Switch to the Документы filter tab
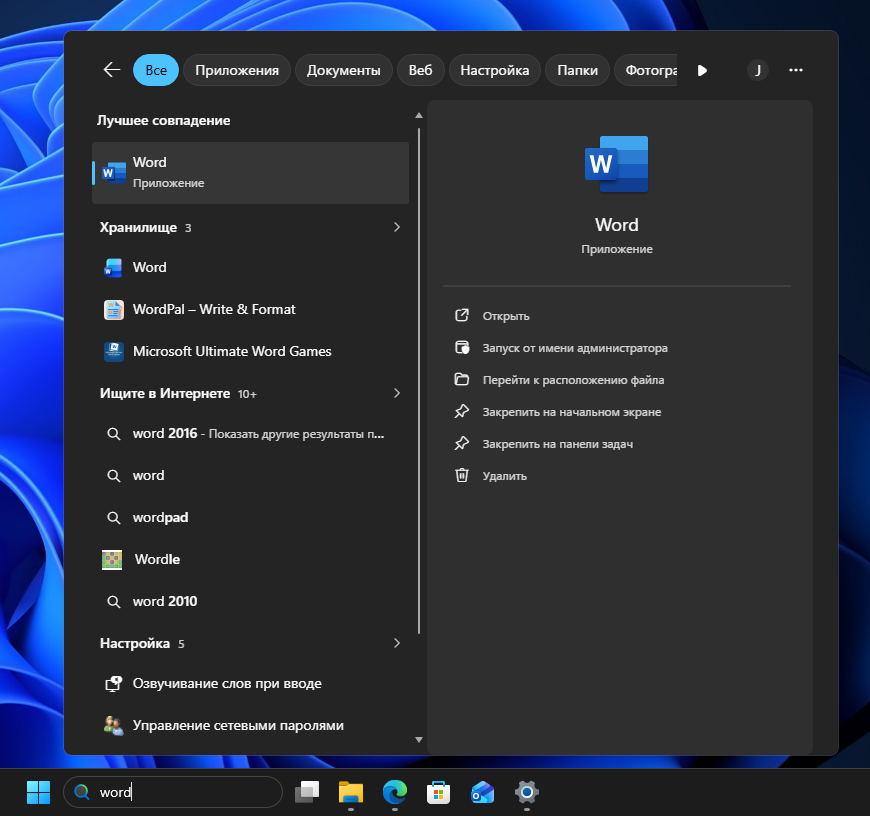870x816 pixels. point(343,70)
